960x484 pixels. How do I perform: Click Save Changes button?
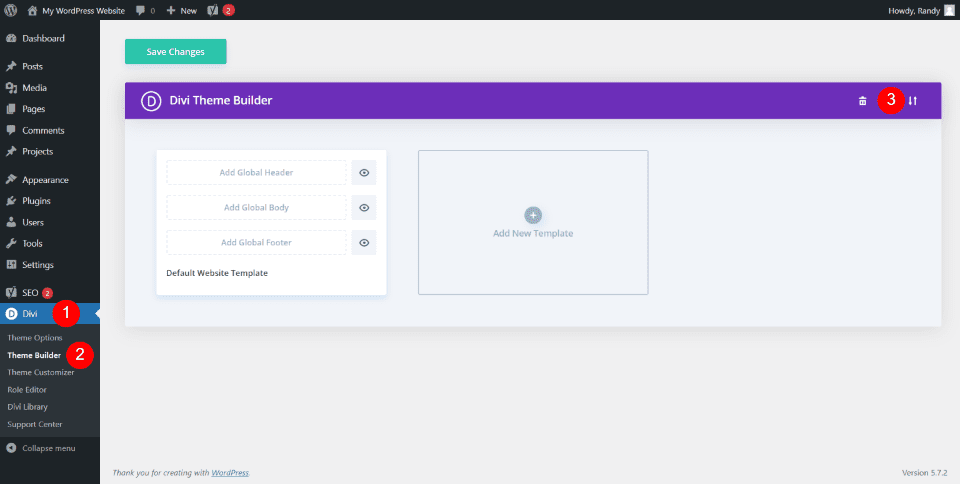tap(176, 51)
